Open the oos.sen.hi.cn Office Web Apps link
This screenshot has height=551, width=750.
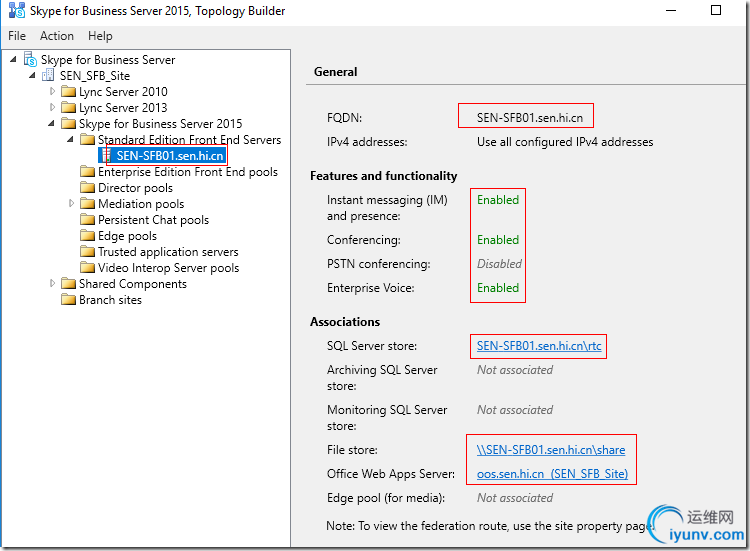coord(552,474)
